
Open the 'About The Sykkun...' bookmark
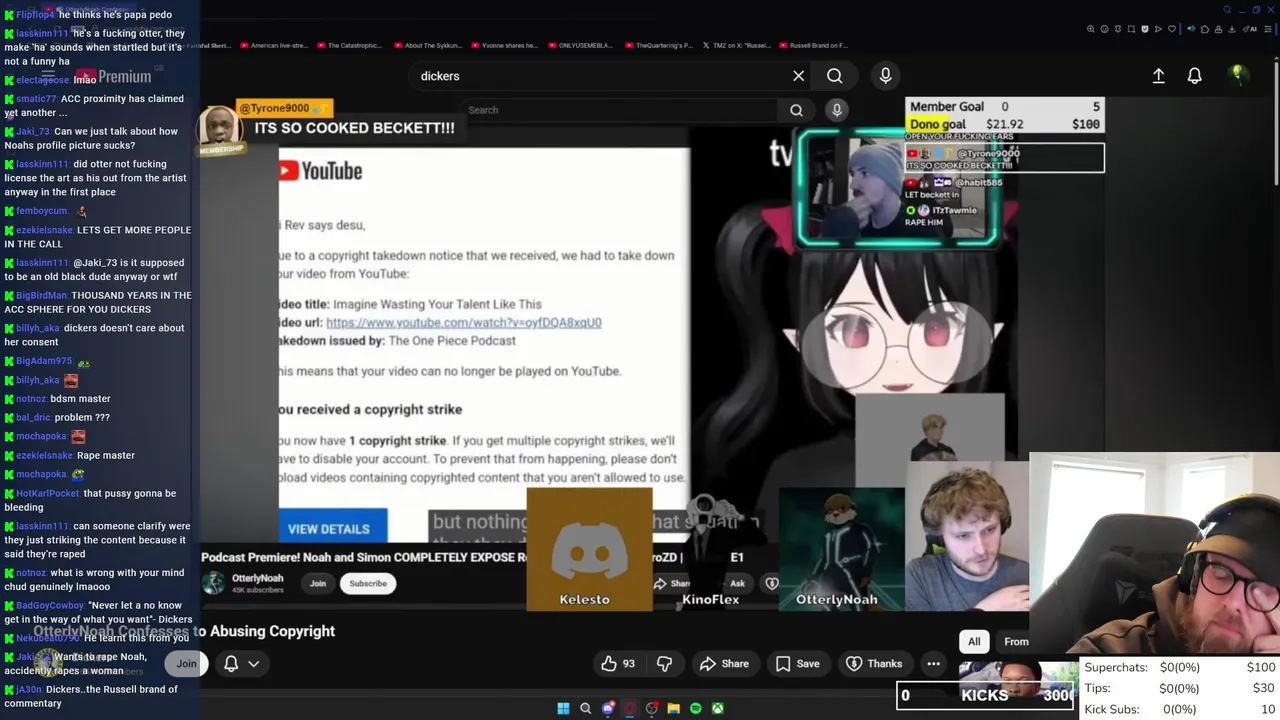[428, 45]
